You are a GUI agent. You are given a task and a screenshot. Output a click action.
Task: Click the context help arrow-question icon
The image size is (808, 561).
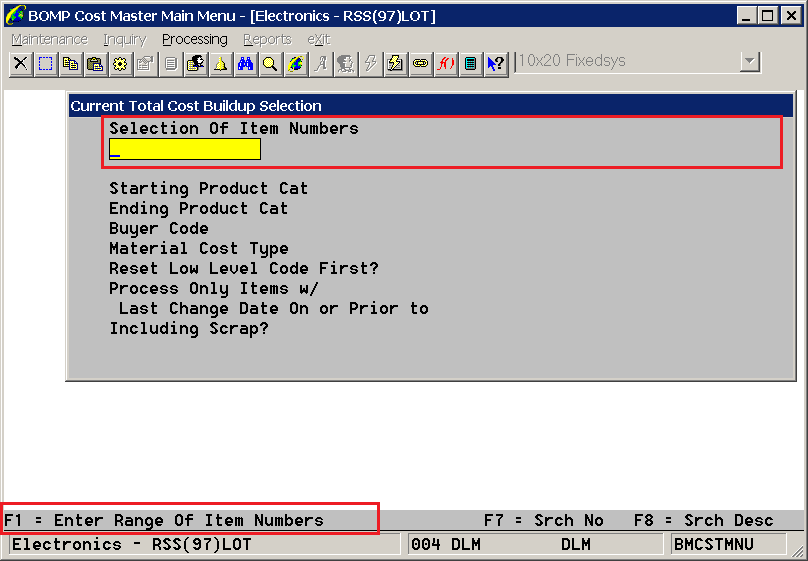[x=496, y=64]
